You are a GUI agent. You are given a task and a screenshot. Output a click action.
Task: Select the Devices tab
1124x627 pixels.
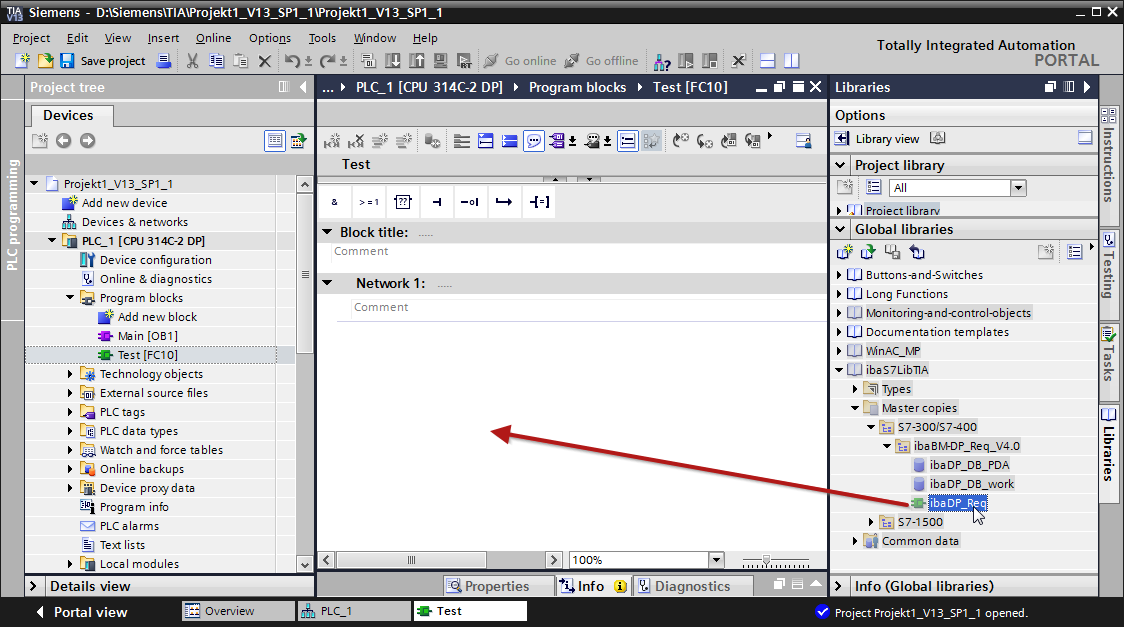68,115
